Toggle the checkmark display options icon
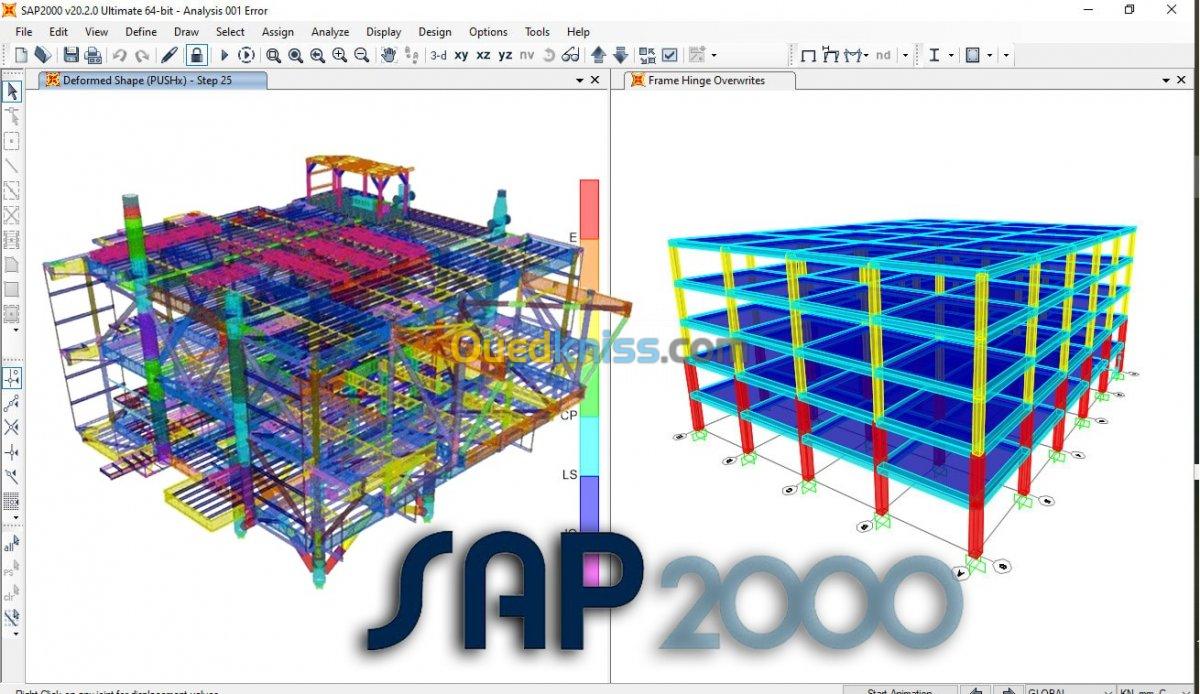 click(x=670, y=56)
